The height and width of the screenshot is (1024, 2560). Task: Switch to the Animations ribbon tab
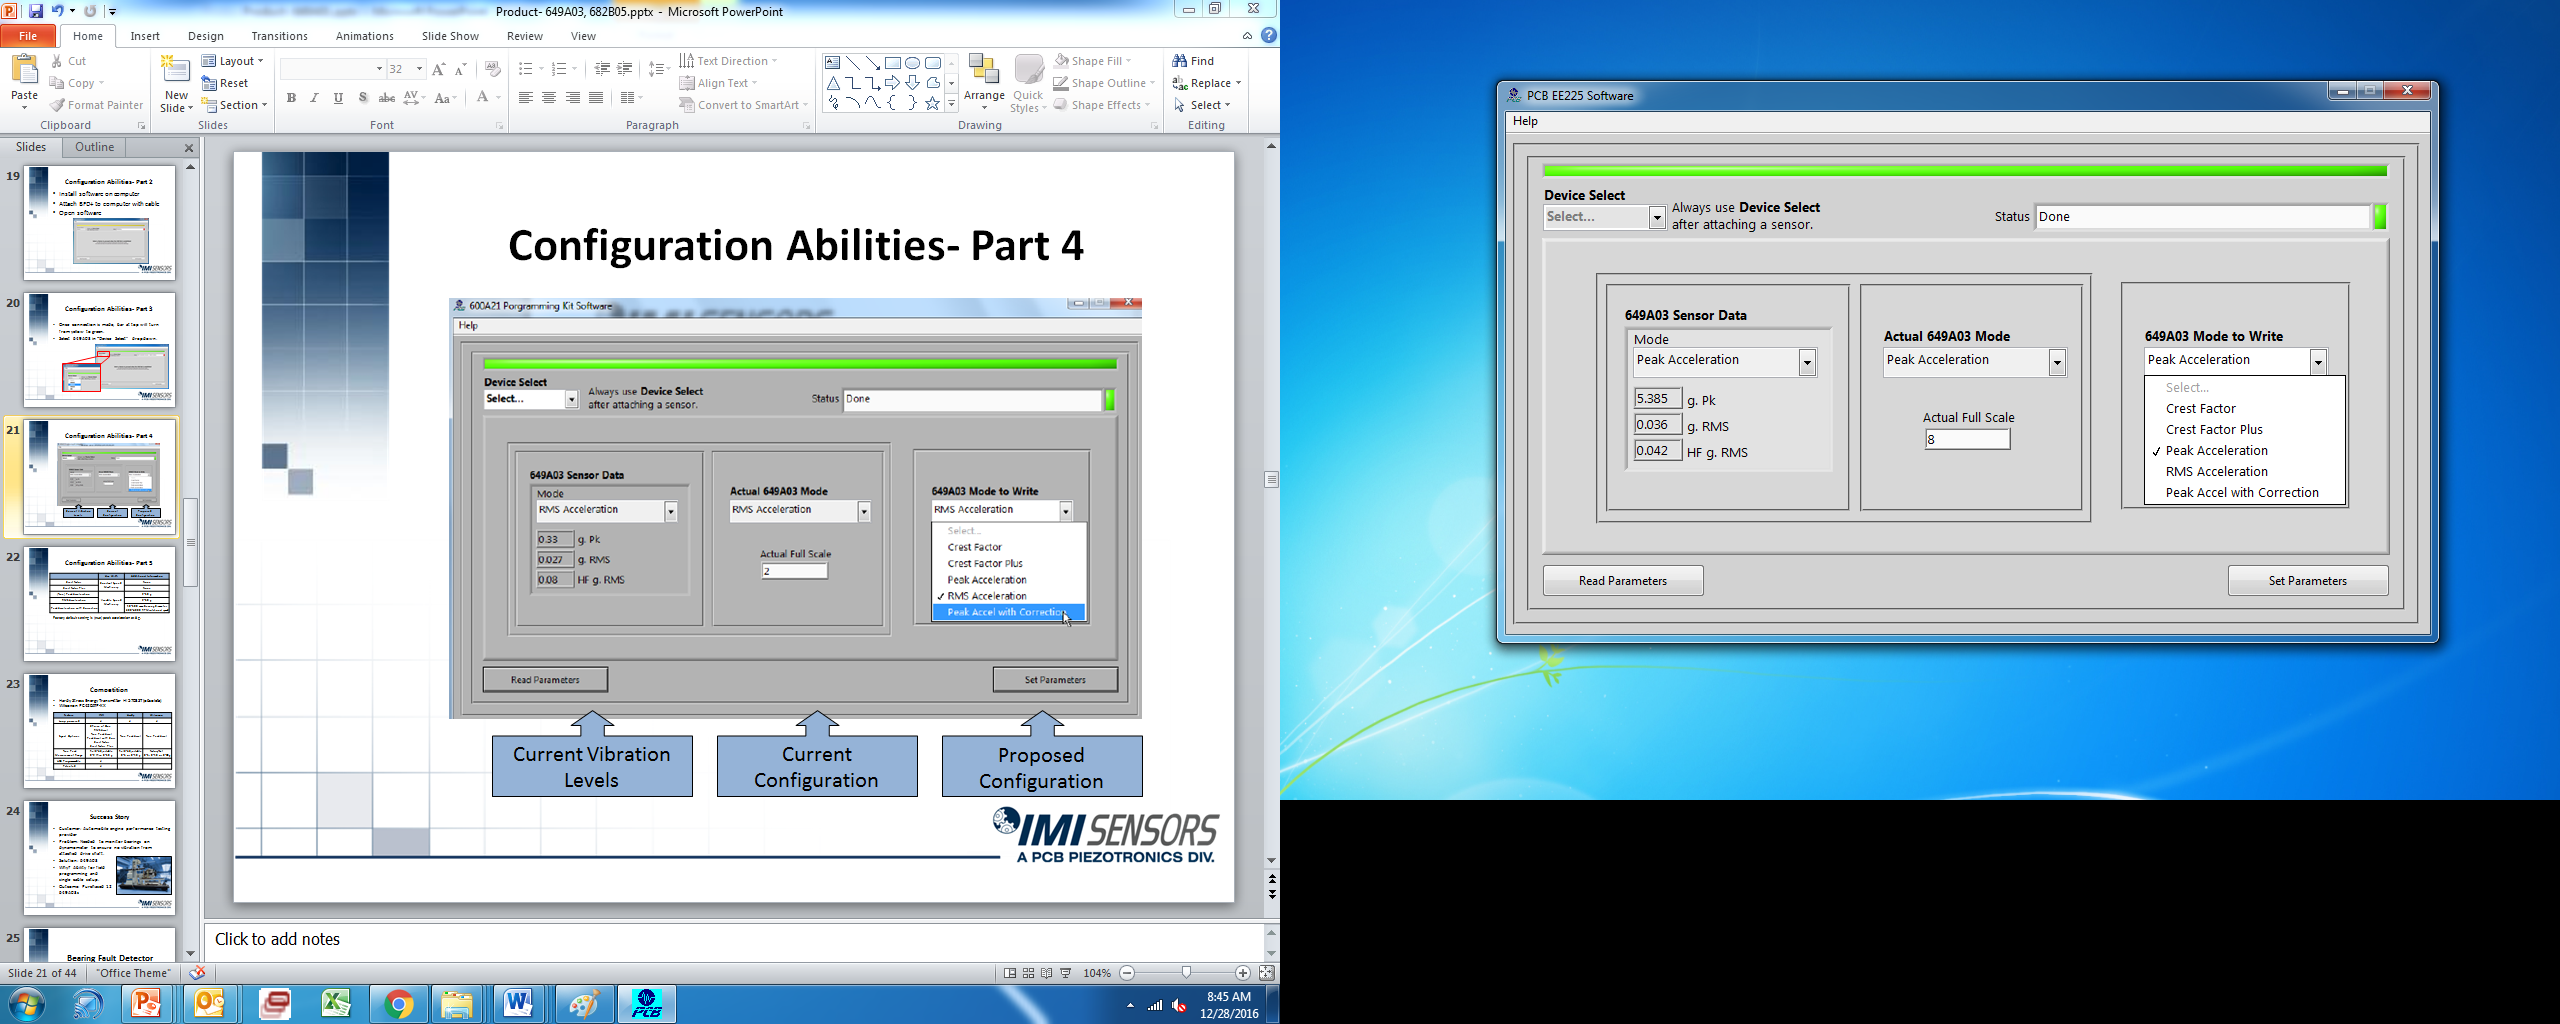[365, 36]
